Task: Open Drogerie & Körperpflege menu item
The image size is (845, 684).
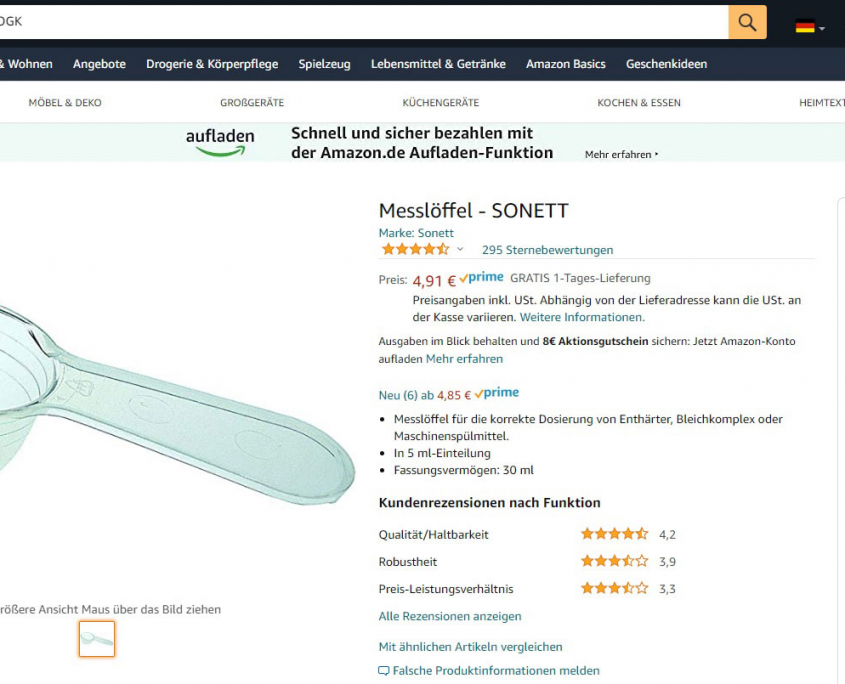Action: tap(212, 64)
